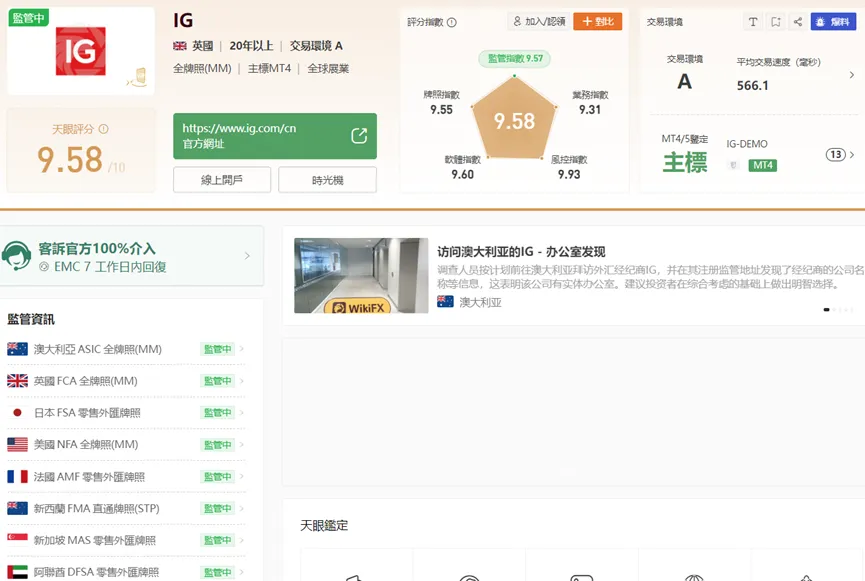865x581 pixels.
Task: Click the 監管中 badge on ASIC row
Action: [217, 349]
